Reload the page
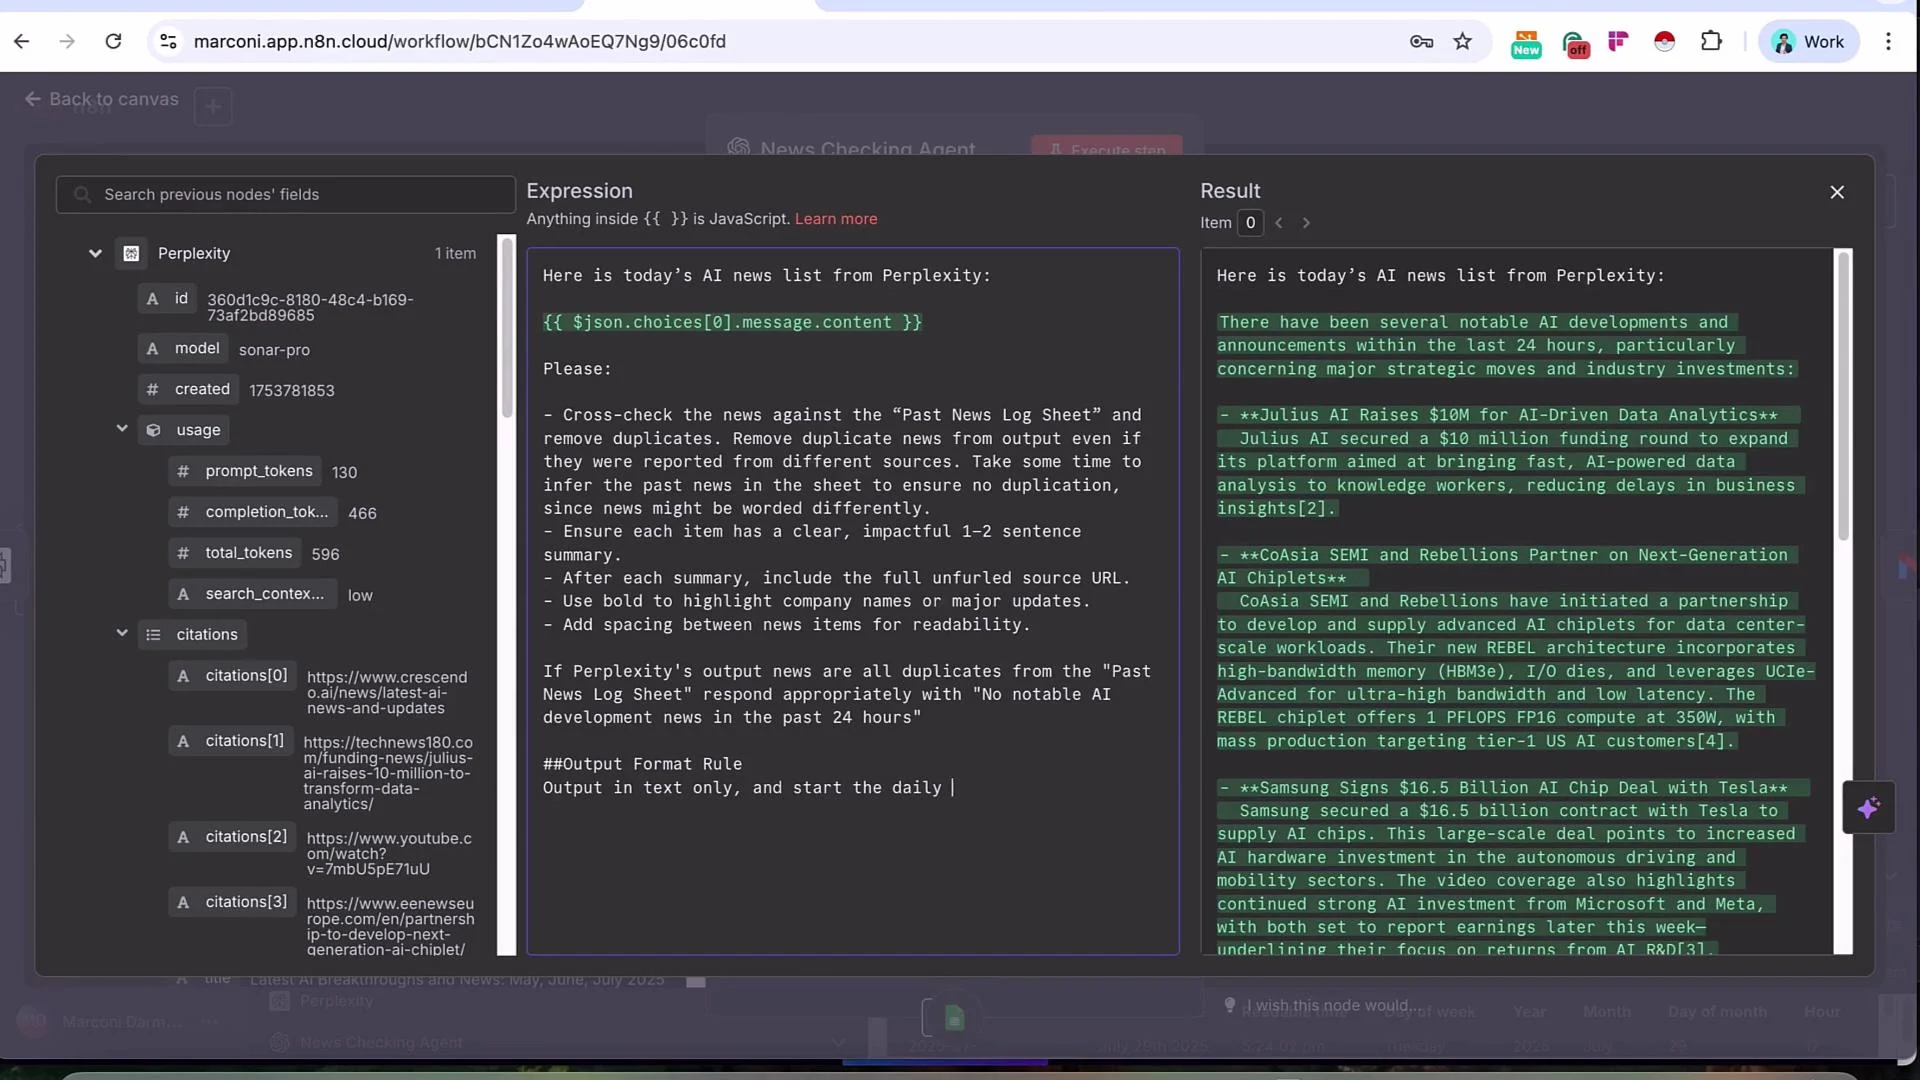This screenshot has width=1920, height=1080. 113,41
